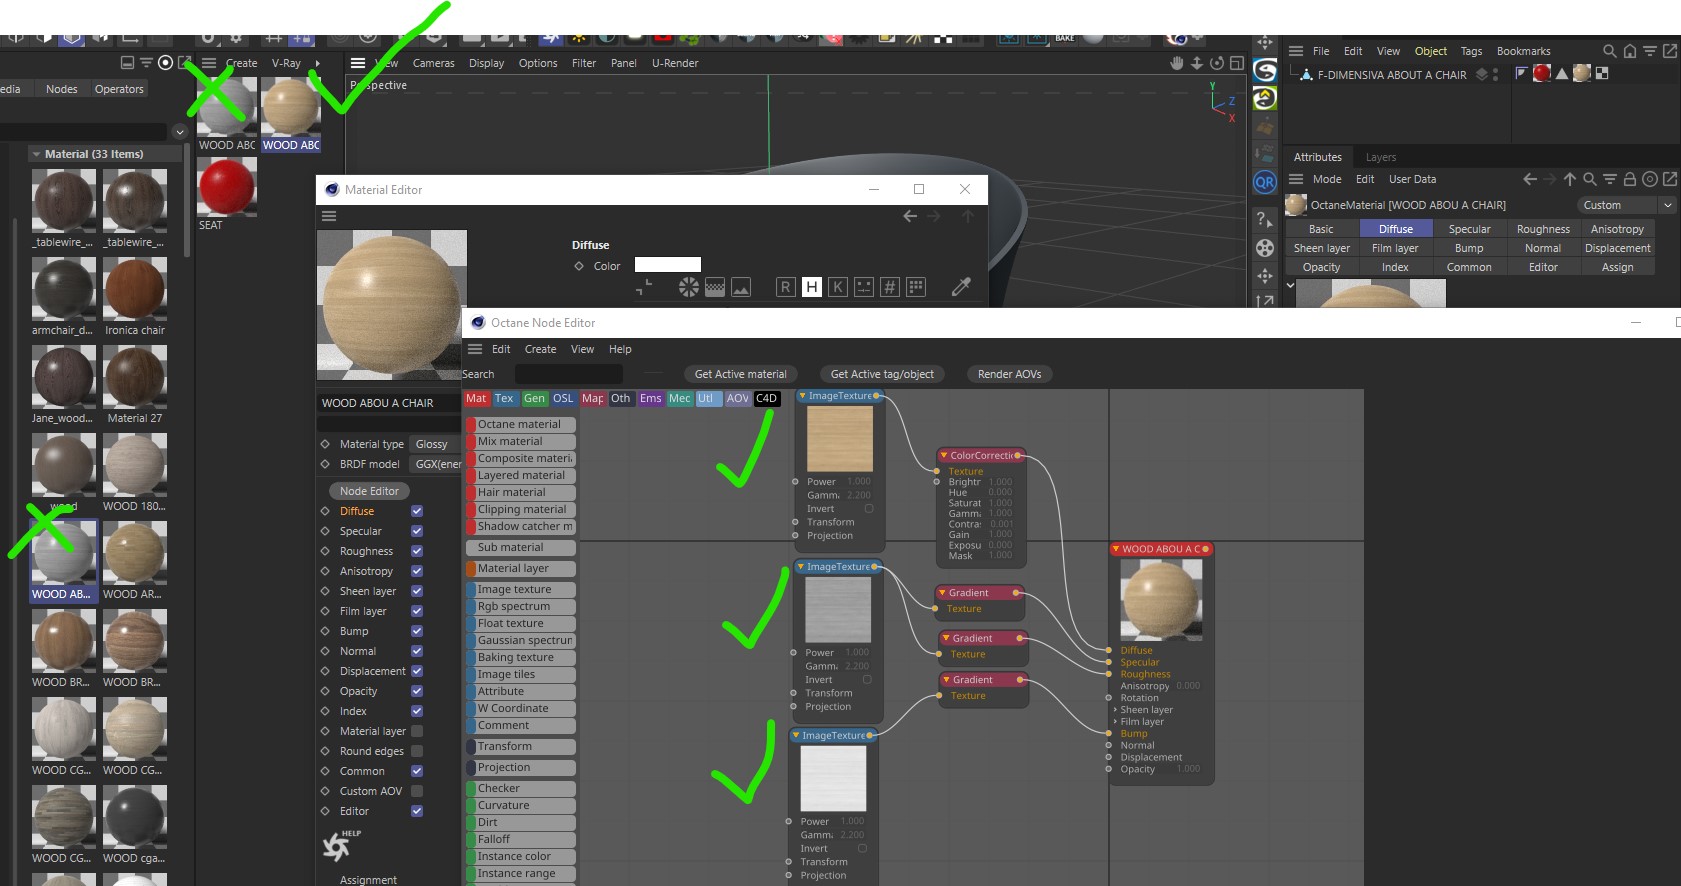Open the color wheel picker mode

coord(689,287)
